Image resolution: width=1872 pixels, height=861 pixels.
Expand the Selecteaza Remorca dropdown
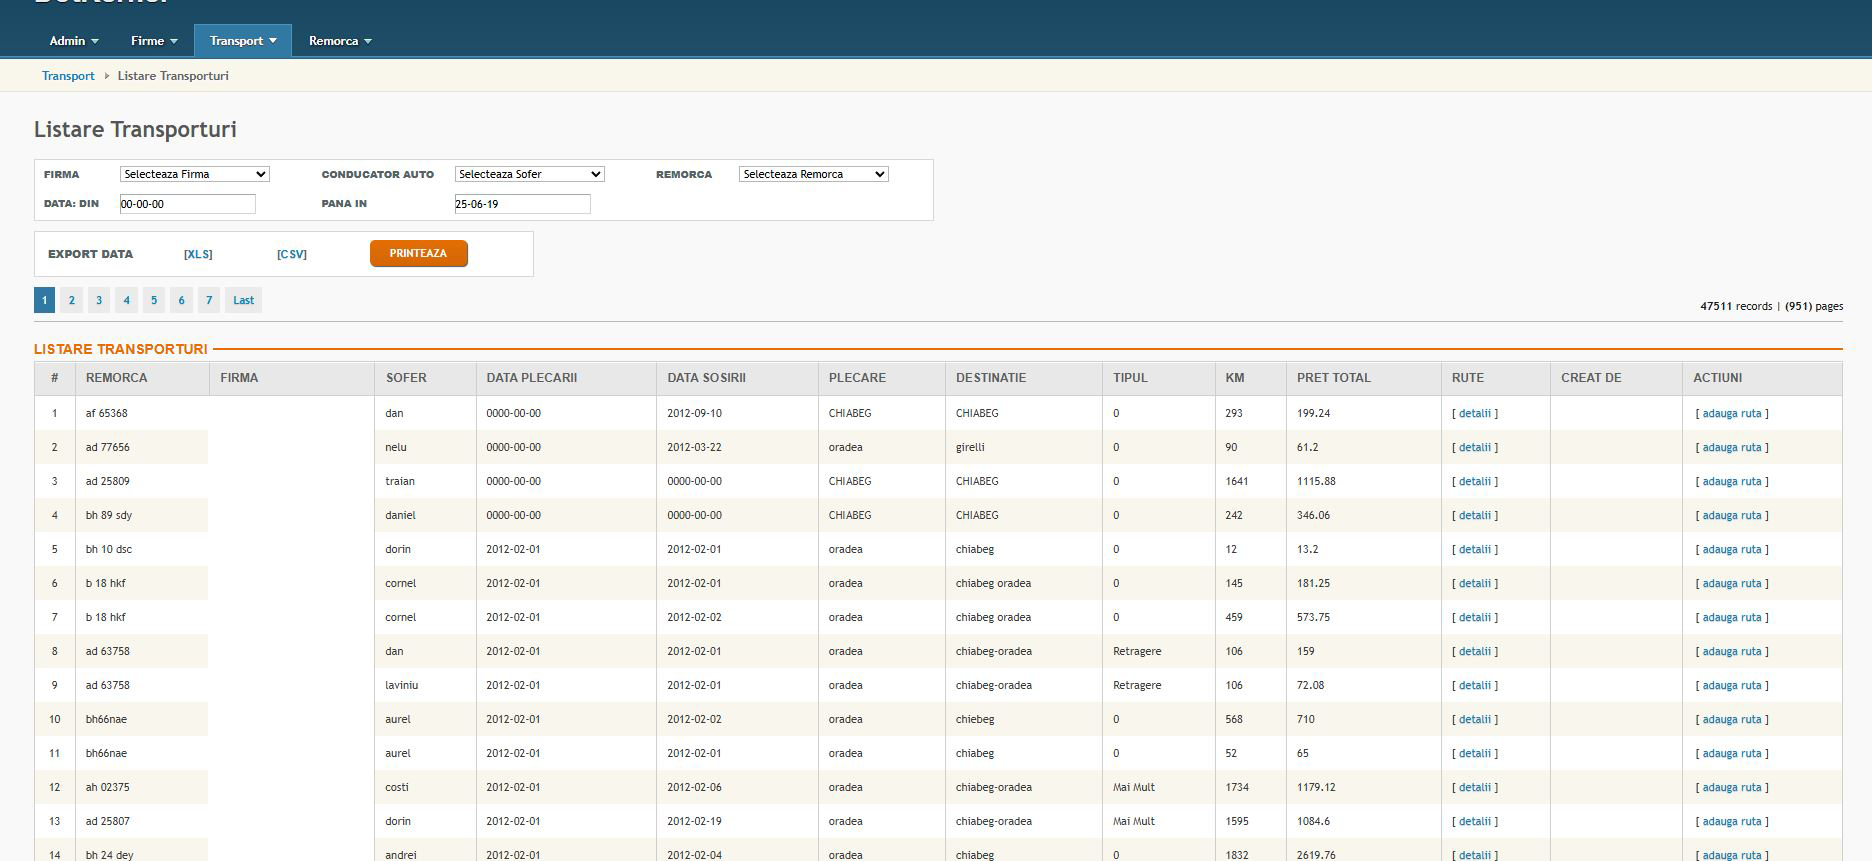pyautogui.click(x=813, y=174)
